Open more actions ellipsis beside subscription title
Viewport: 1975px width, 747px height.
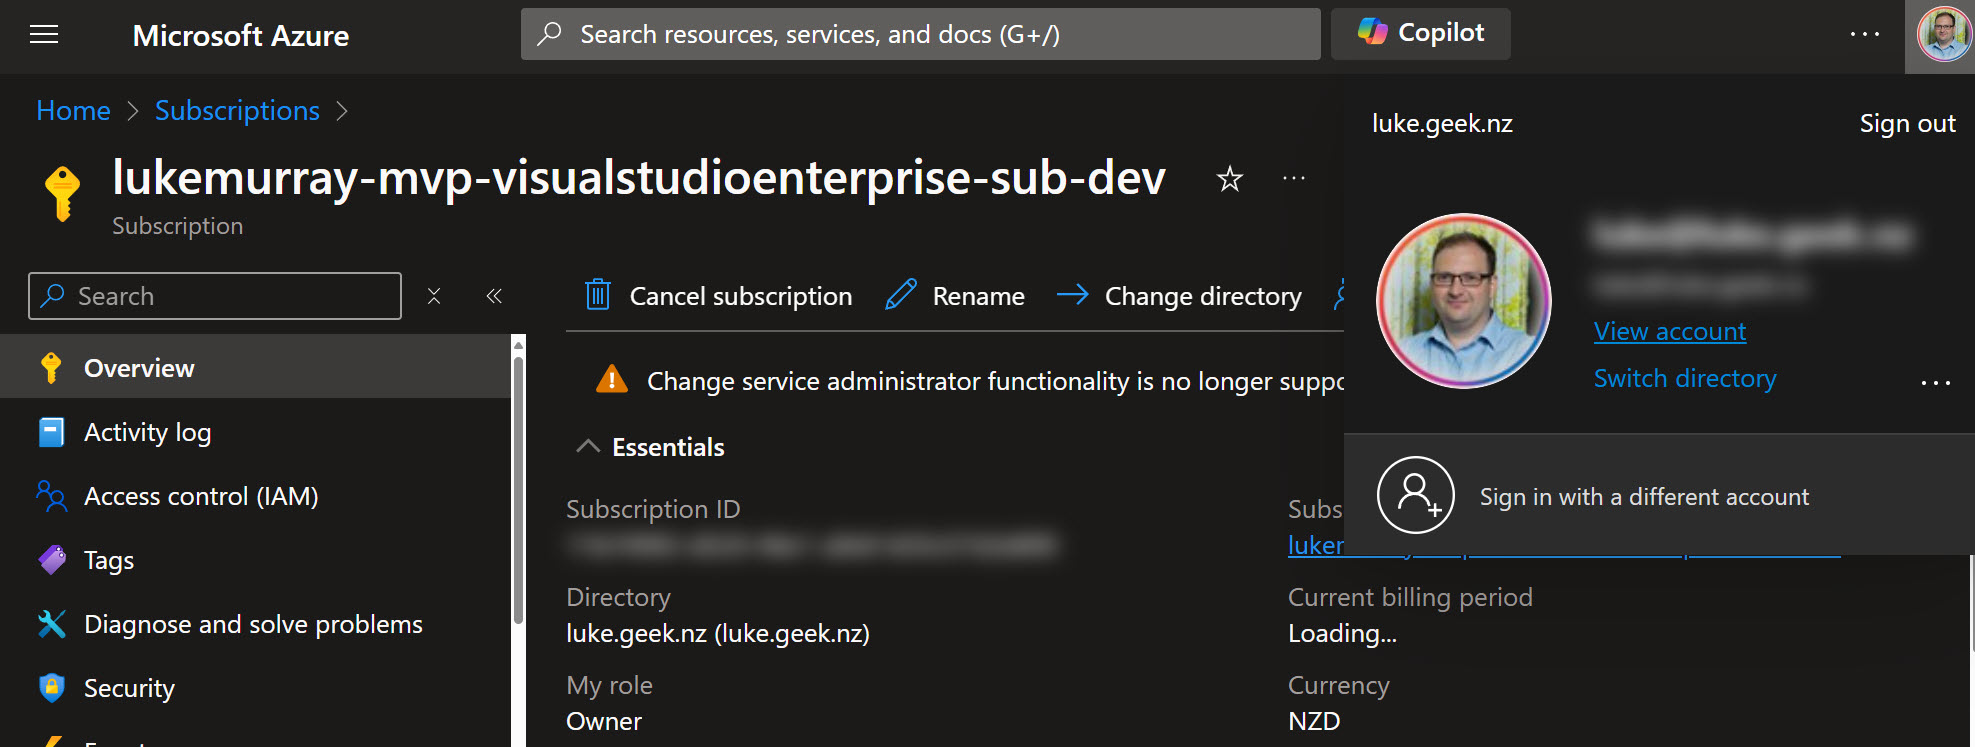click(1294, 179)
